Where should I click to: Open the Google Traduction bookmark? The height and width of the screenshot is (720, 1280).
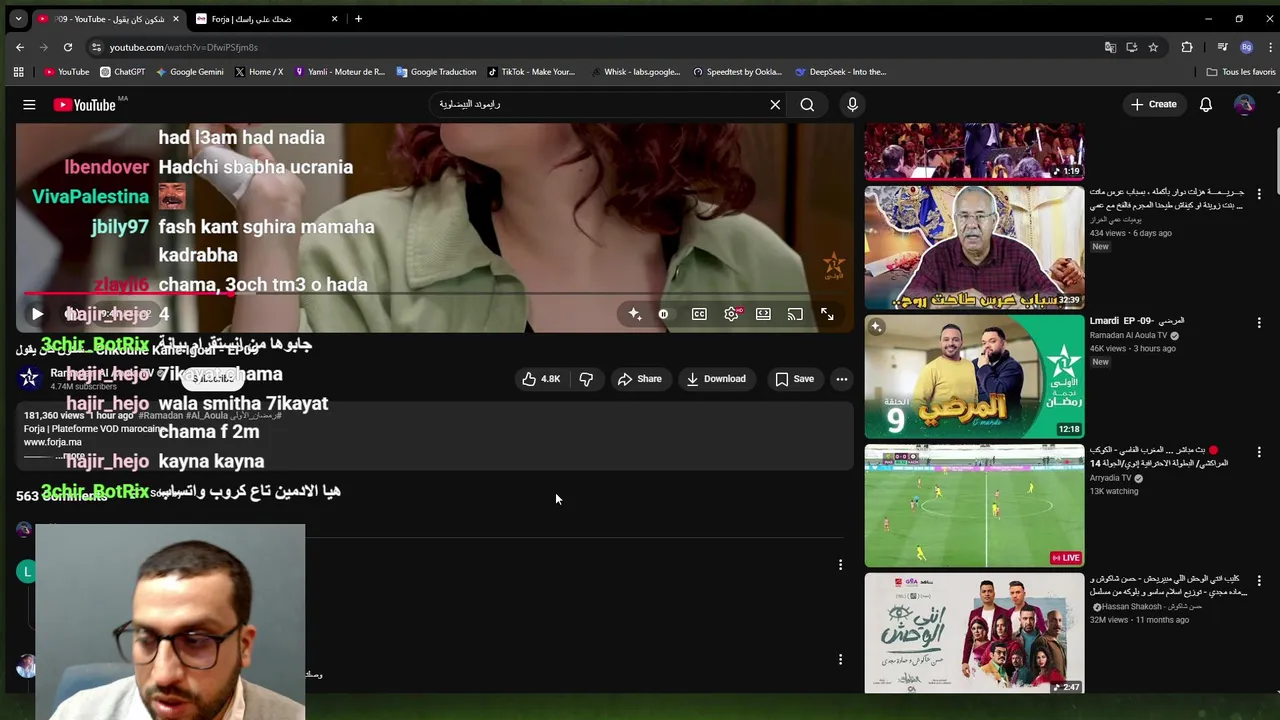(436, 72)
